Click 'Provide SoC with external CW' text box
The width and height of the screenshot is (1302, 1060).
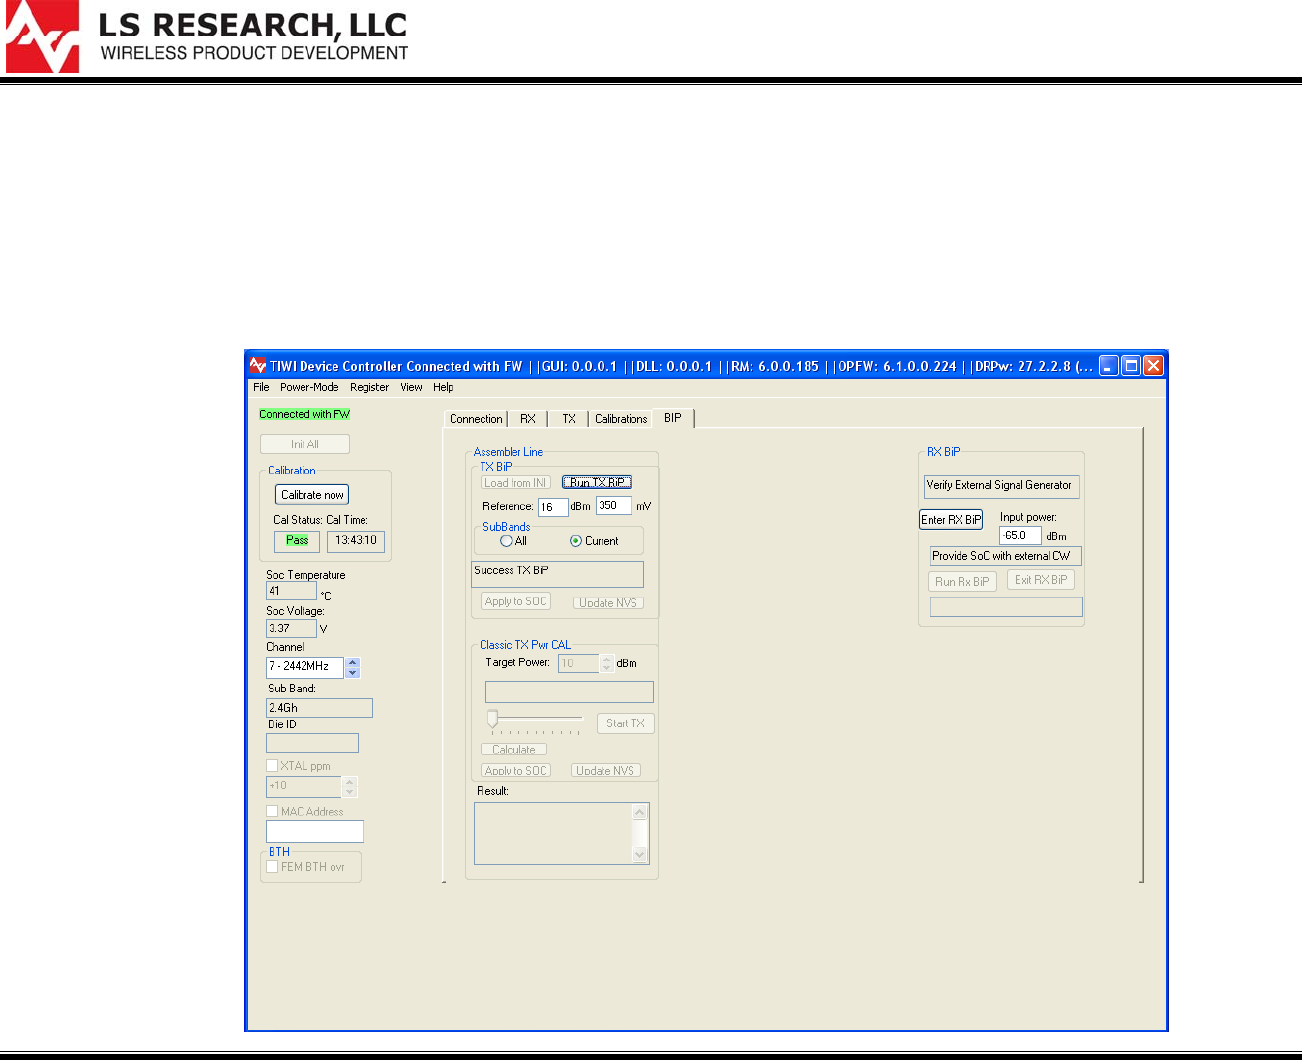(x=1005, y=556)
